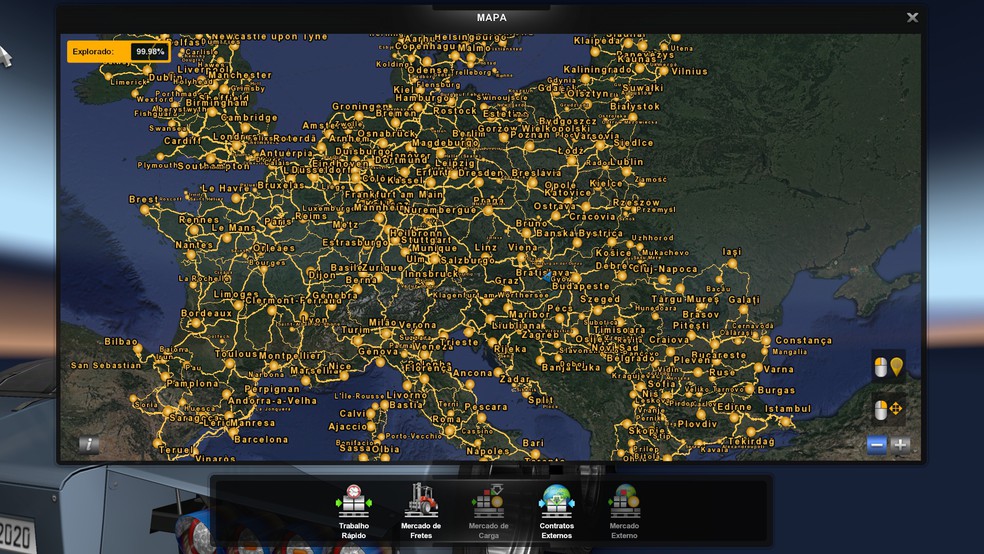Click the mouse pan-map hint icon
The image size is (984, 554).
click(x=888, y=410)
